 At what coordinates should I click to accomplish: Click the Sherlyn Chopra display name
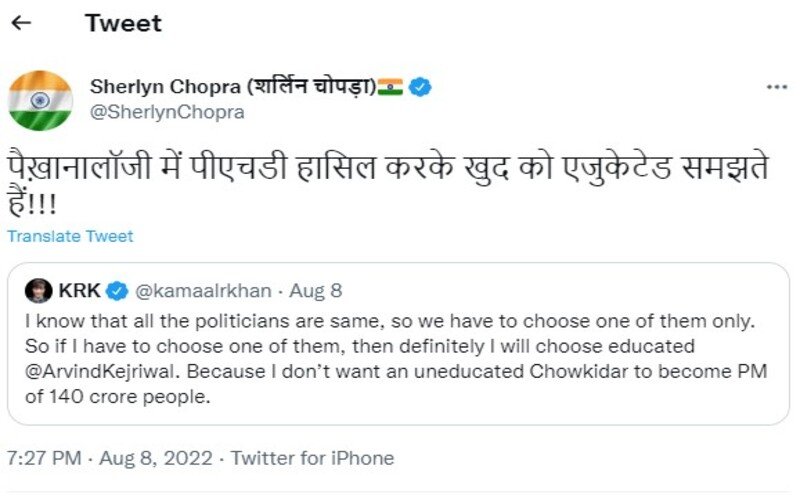(232, 87)
